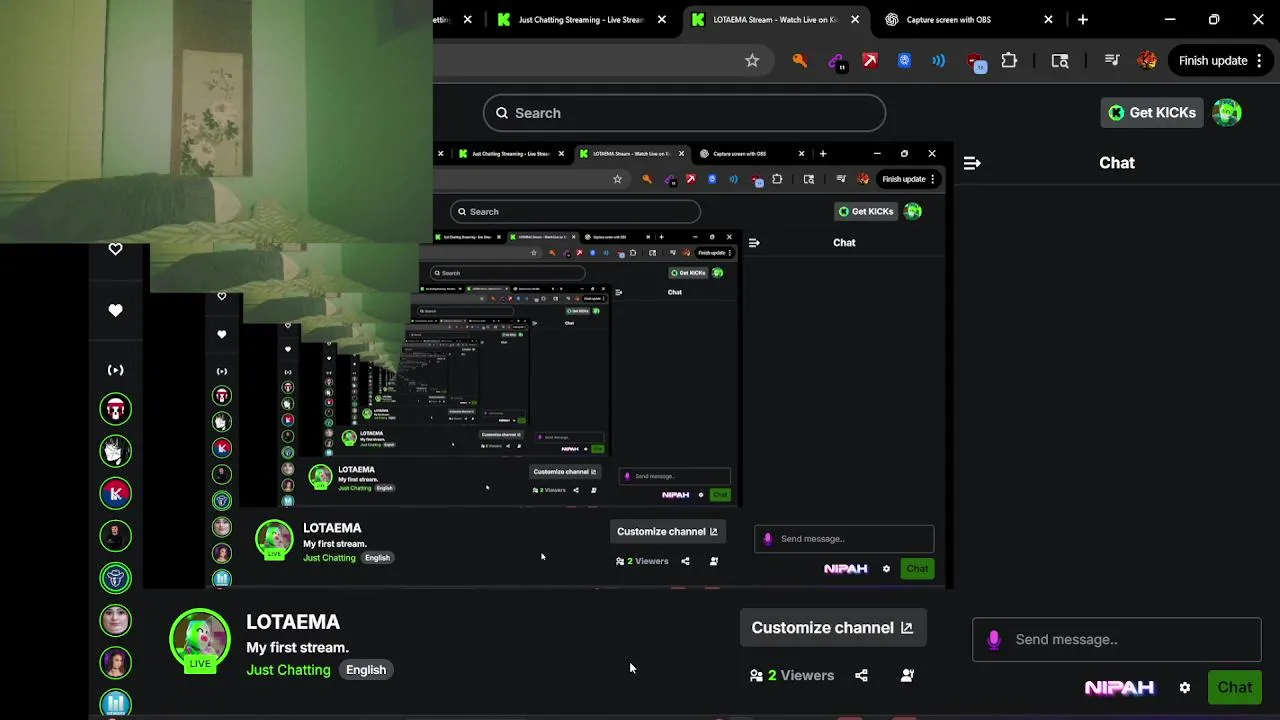Close the LOTAEMA Stream tab

tap(855, 19)
